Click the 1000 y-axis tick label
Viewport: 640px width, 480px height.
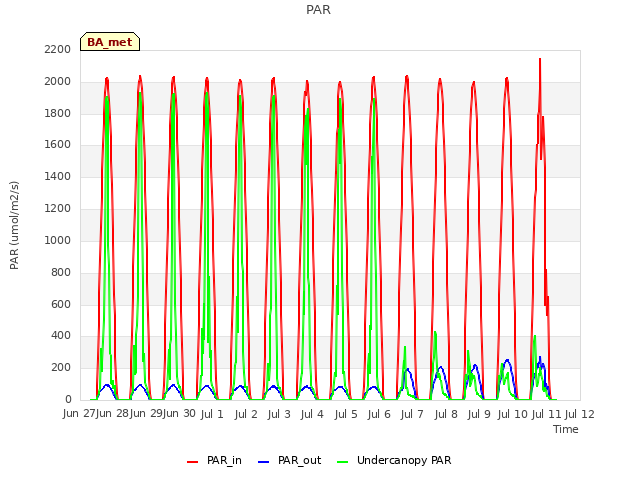click(58, 240)
